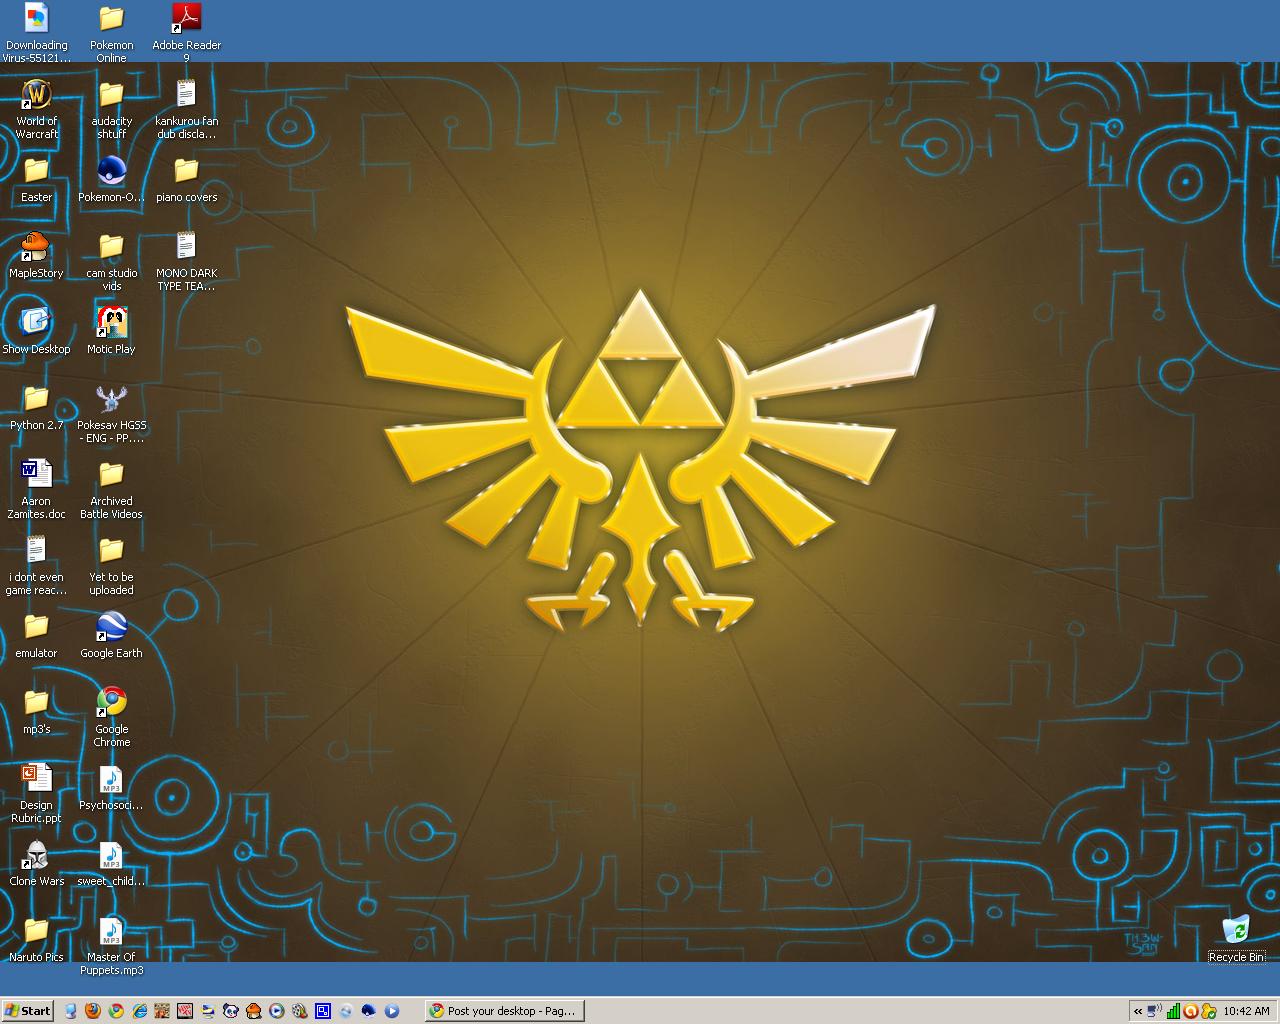The width and height of the screenshot is (1280, 1024).
Task: Click Internet Explorer in the quick launch bar
Action: point(139,1011)
